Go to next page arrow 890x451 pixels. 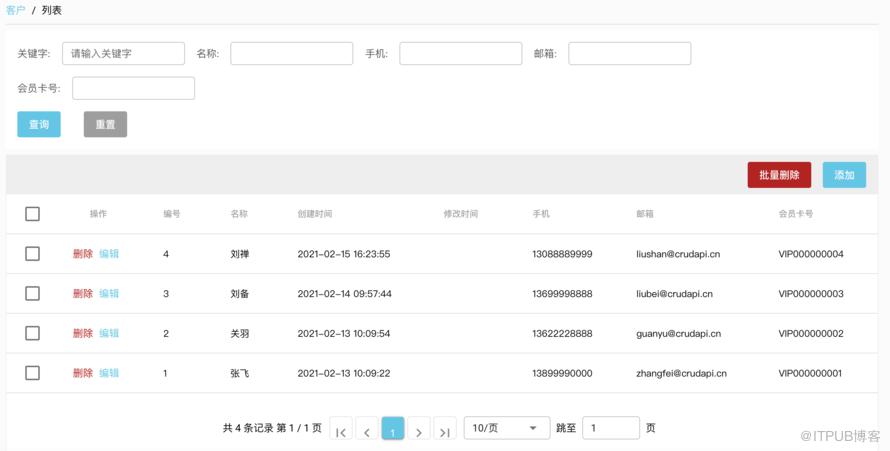(x=419, y=429)
